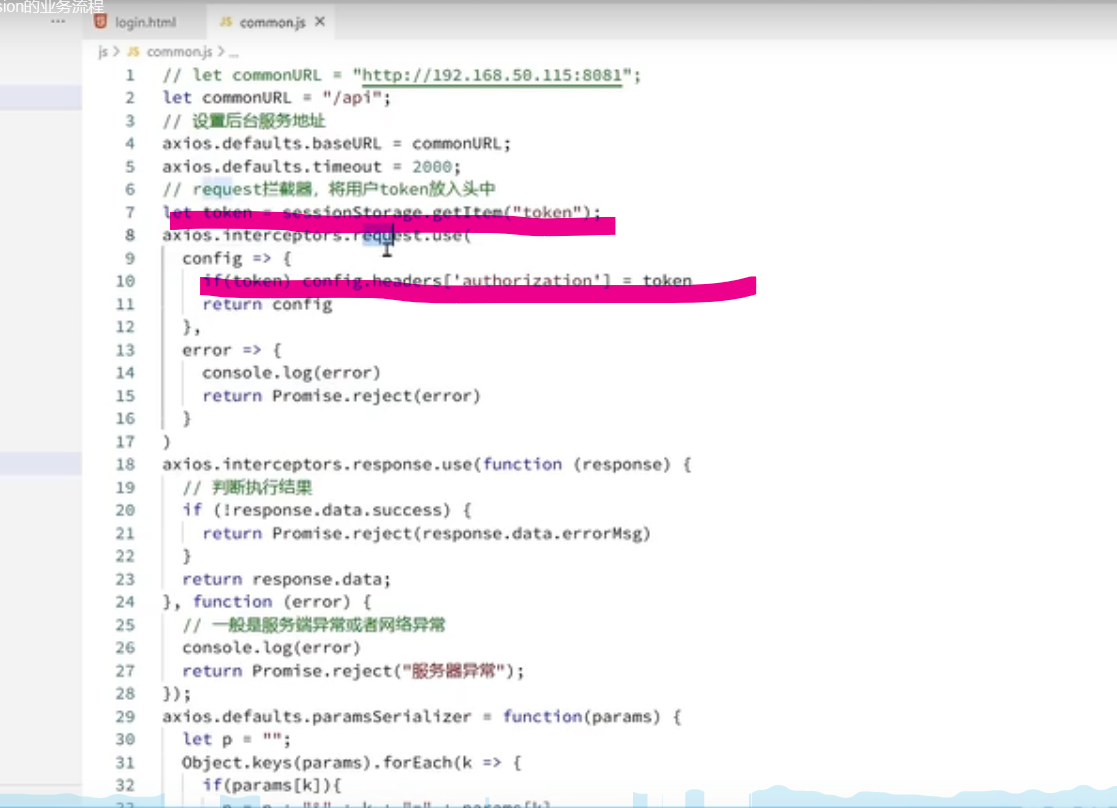The width and height of the screenshot is (1117, 808).
Task: Click 'config => {' on line 9
Action: (x=237, y=258)
